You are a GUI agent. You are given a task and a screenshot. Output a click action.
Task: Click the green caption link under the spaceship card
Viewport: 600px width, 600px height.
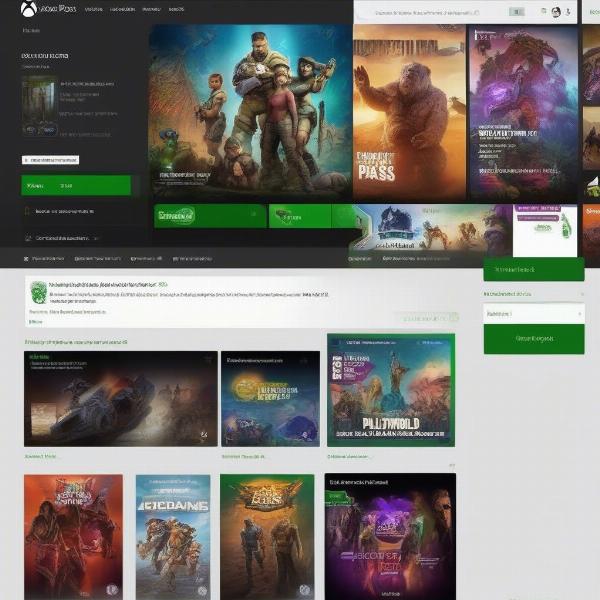click(x=41, y=456)
